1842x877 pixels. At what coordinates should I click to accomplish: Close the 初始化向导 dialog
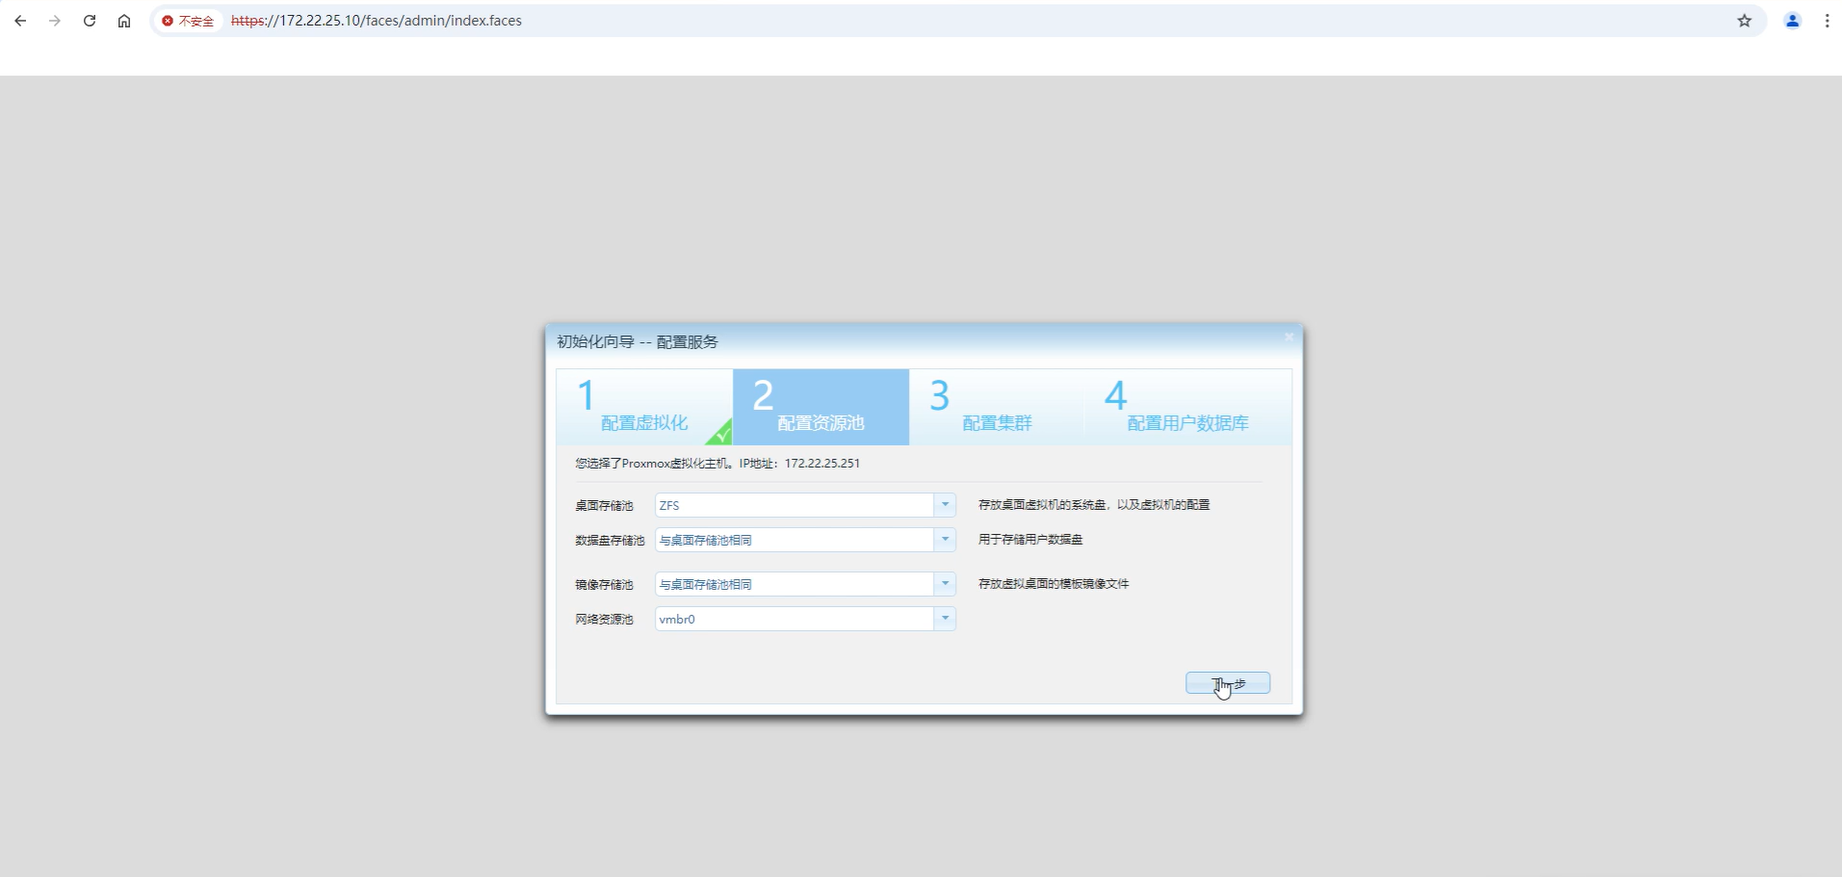[x=1288, y=337]
